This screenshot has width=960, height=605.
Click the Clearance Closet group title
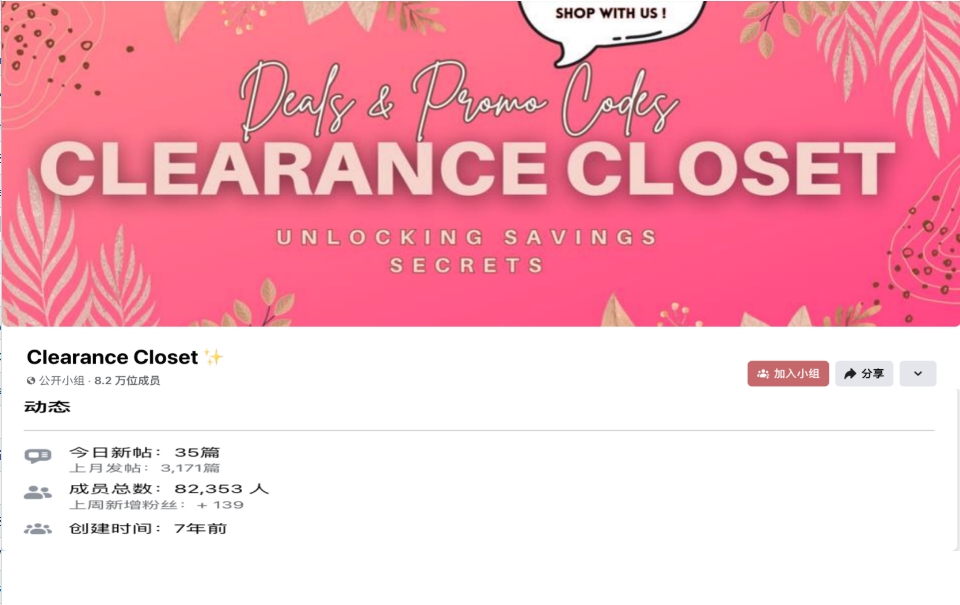coord(113,357)
